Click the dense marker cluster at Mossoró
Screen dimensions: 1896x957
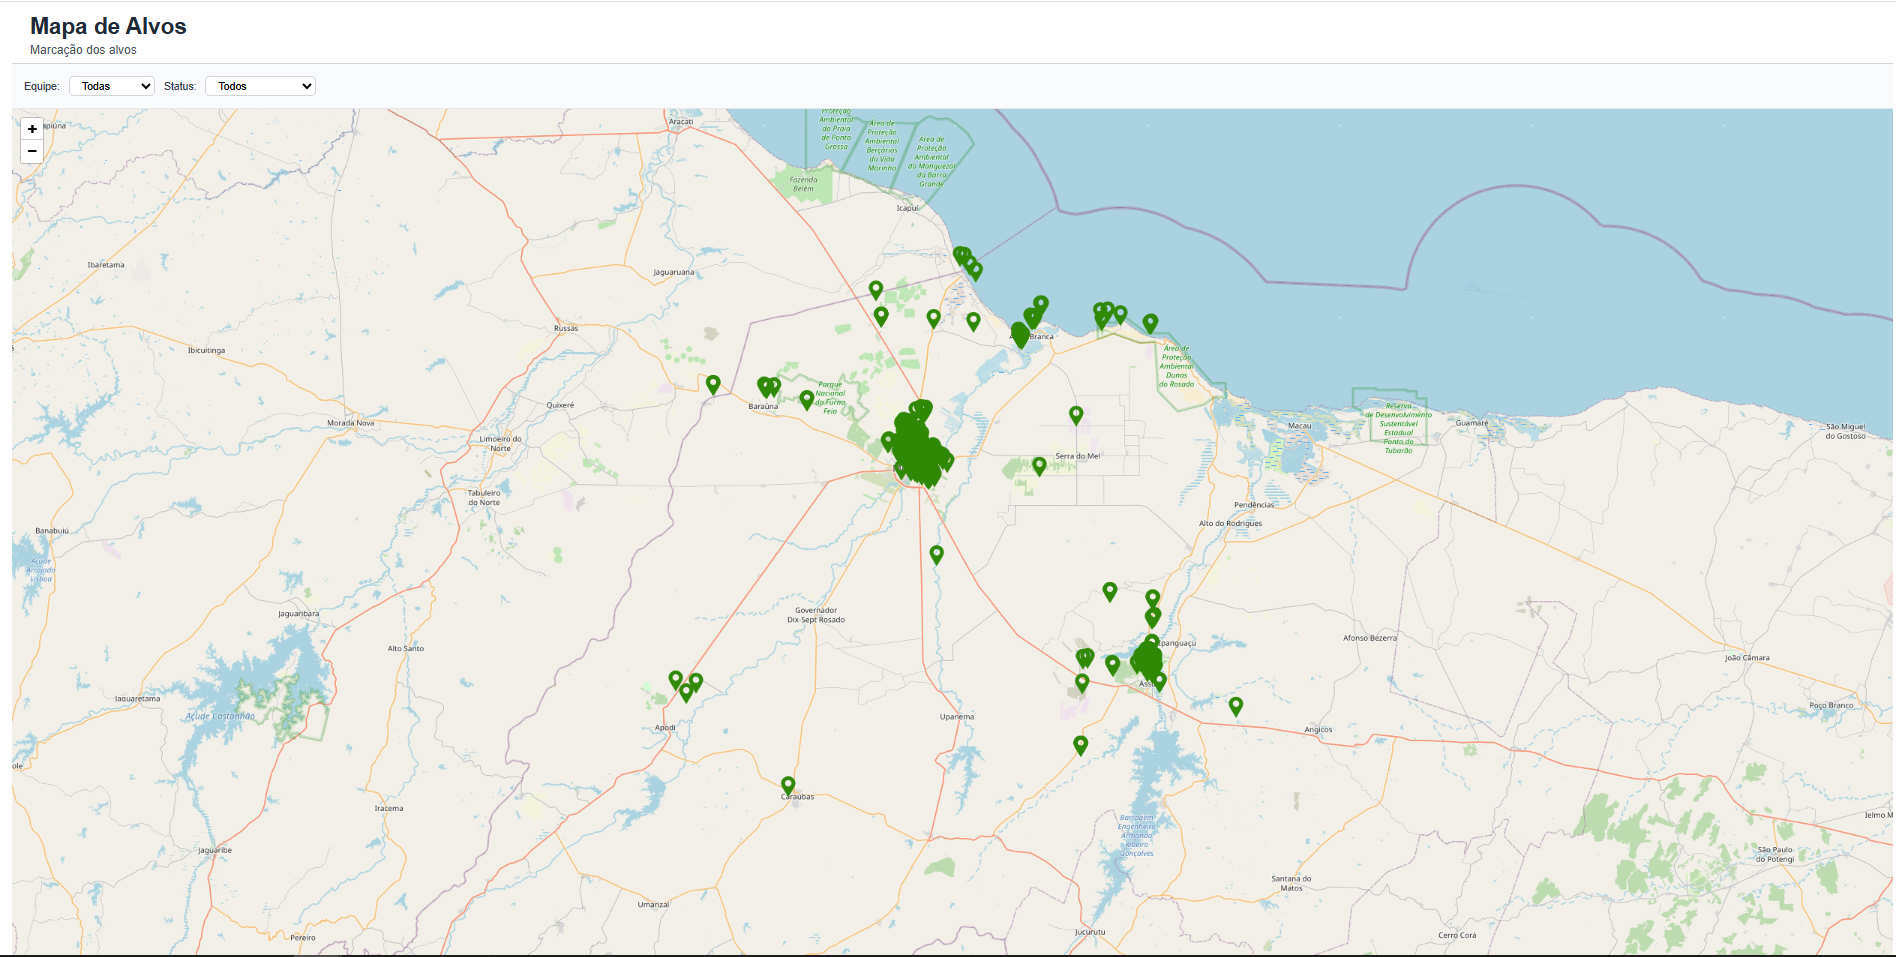click(x=920, y=450)
